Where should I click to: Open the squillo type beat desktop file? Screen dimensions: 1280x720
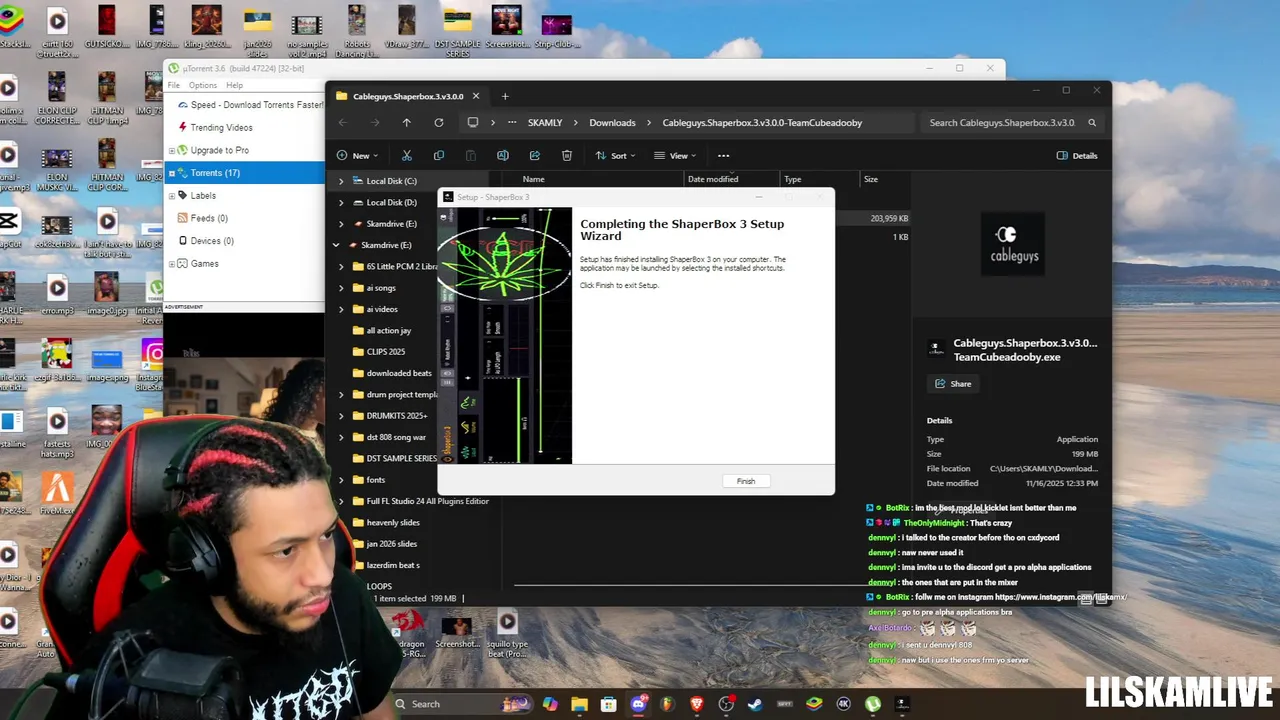507,632
